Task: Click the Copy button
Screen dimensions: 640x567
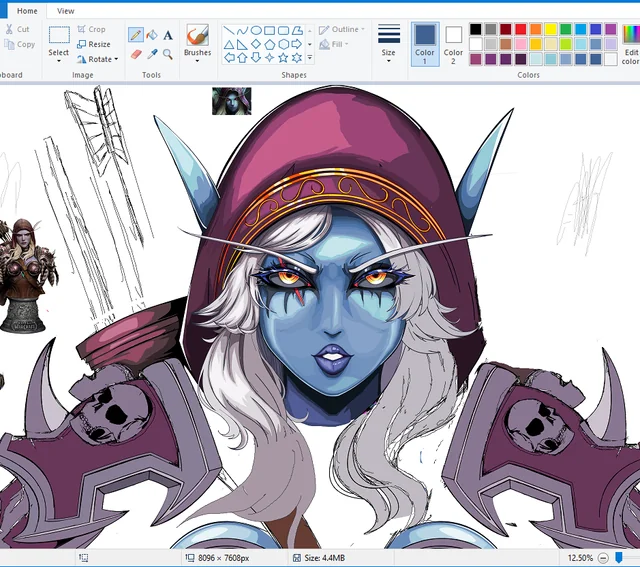Action: tap(20, 44)
